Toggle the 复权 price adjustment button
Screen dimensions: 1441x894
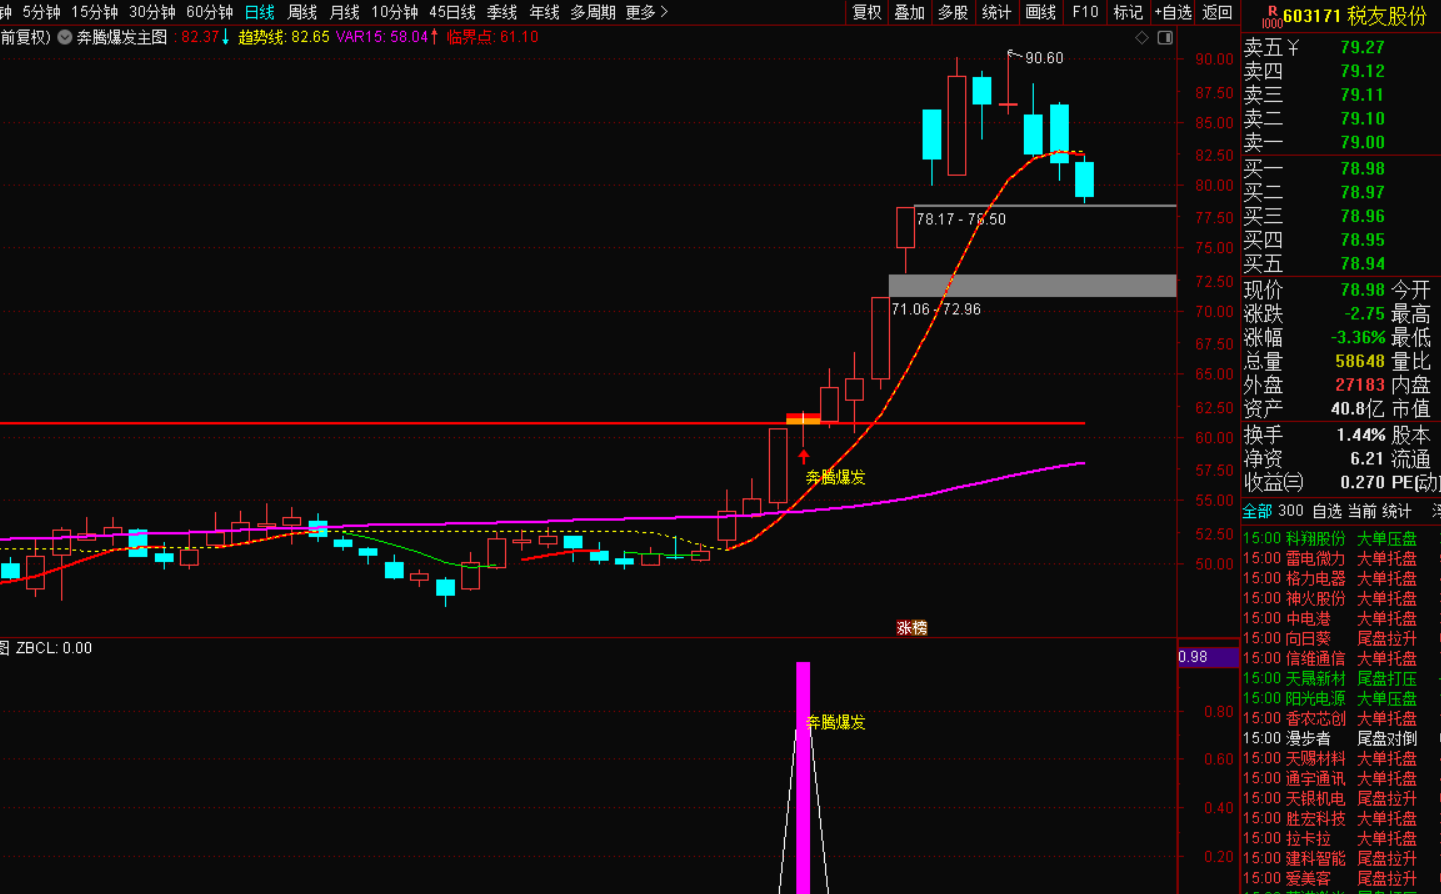(866, 12)
